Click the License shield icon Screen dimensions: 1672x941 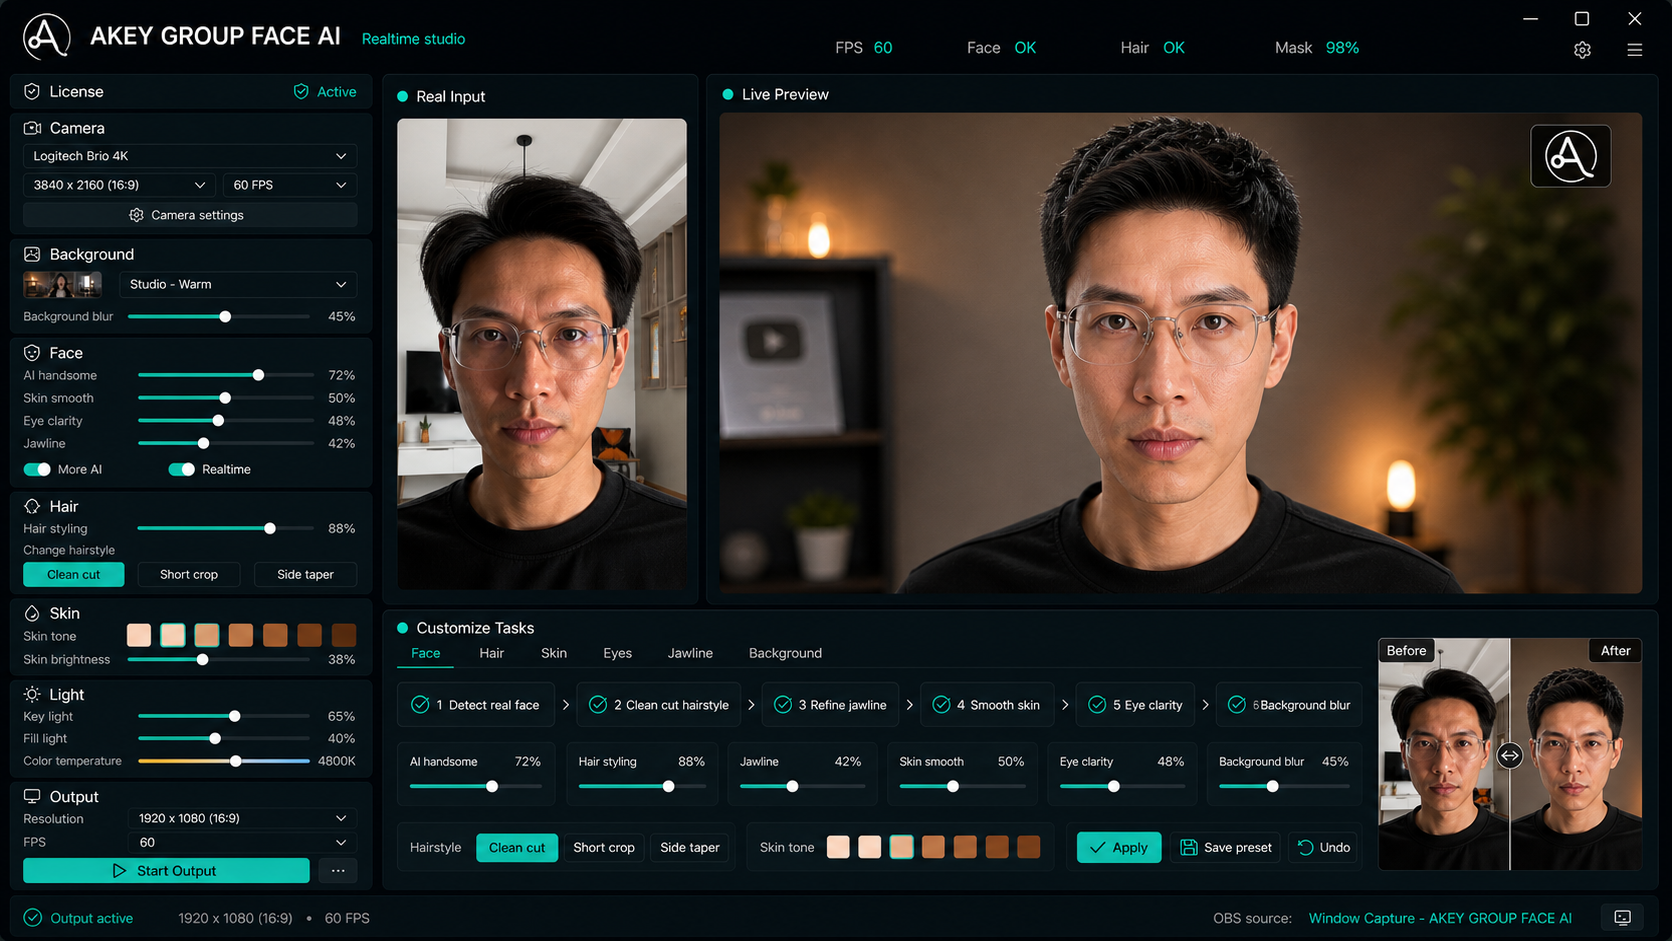[x=32, y=91]
